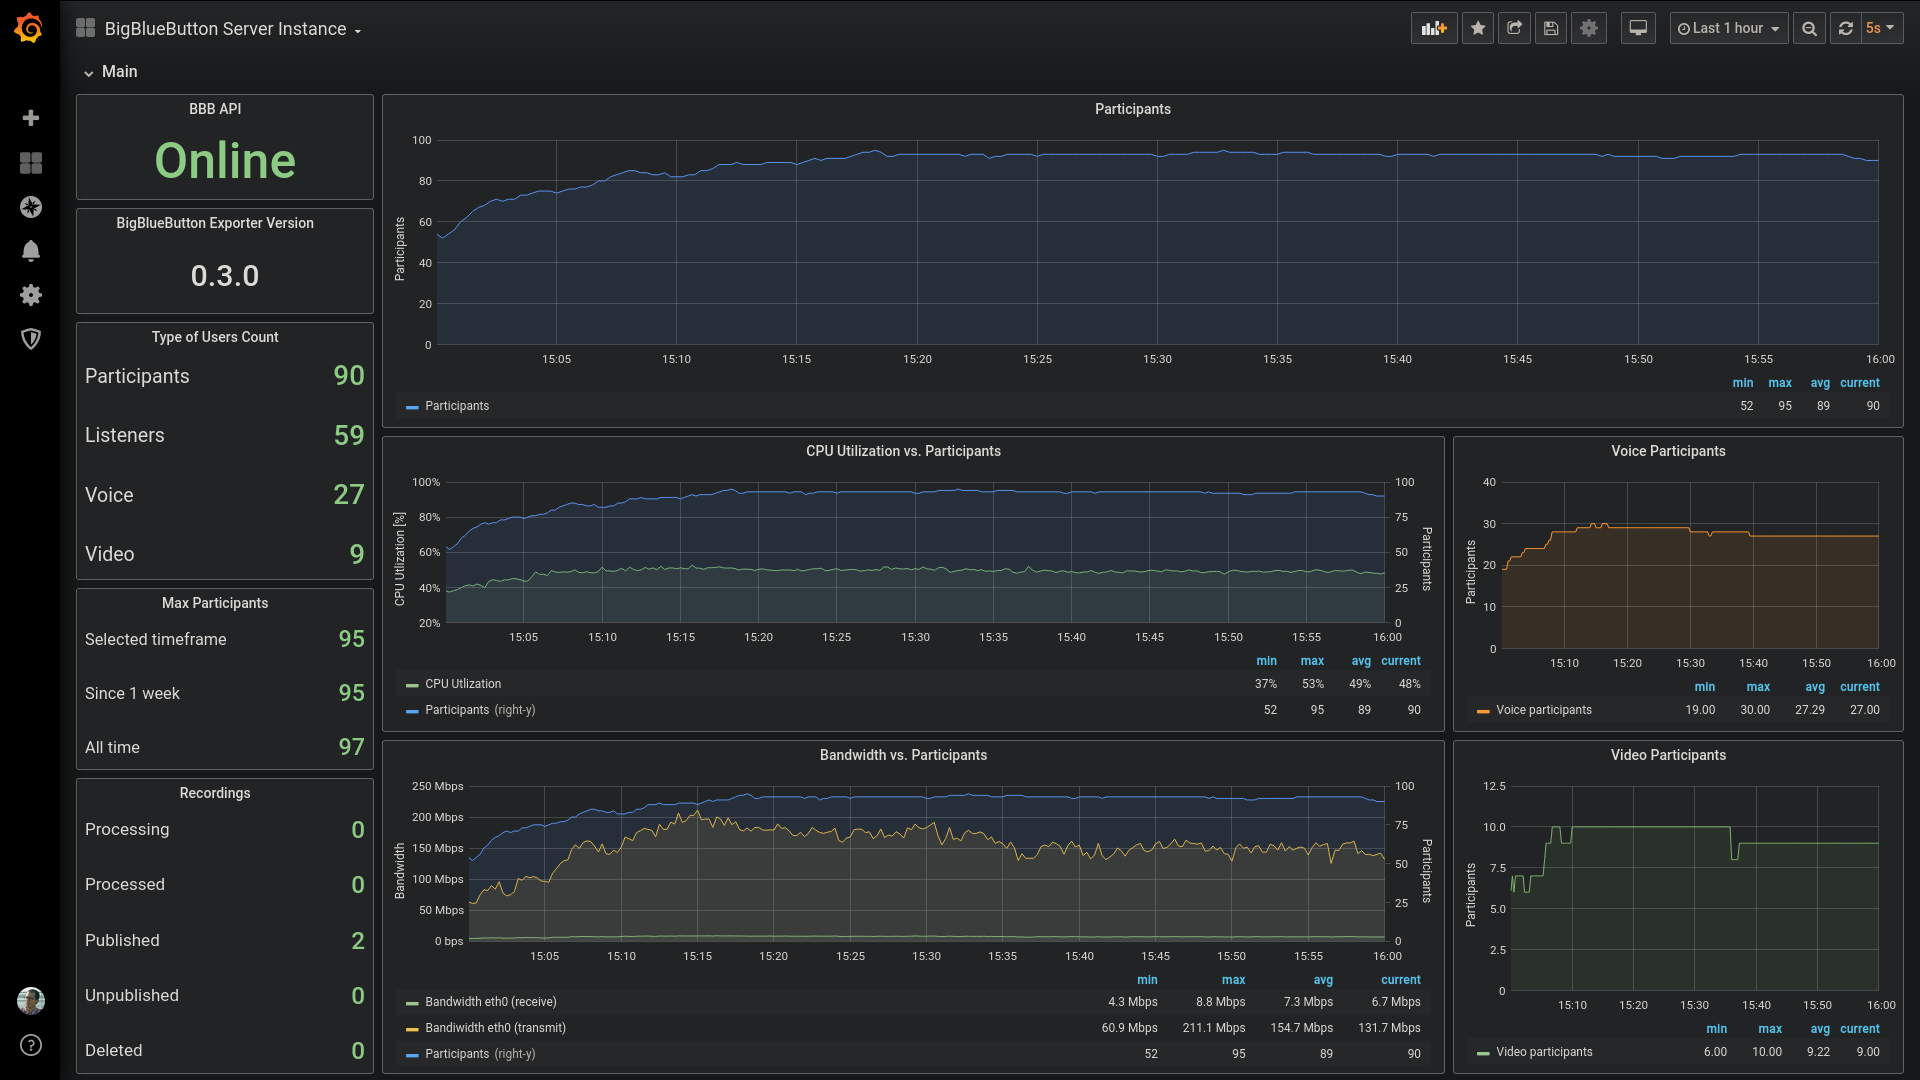The image size is (1920, 1080).
Task: Toggle Bandwidth eth0 (receive) legend series
Action: (491, 1002)
